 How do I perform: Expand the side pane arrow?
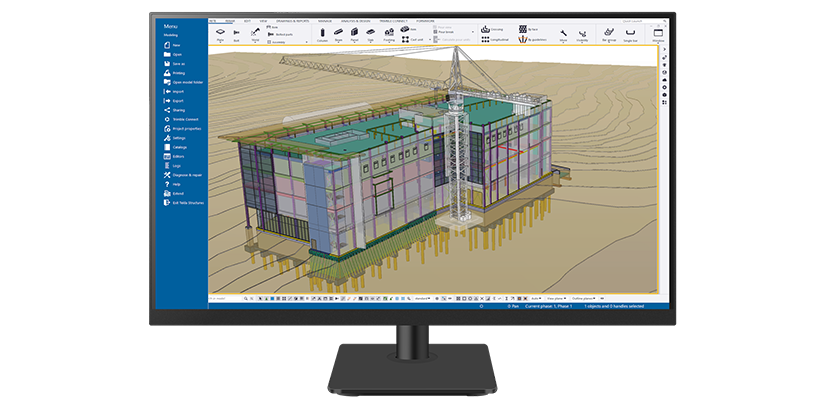(x=665, y=49)
